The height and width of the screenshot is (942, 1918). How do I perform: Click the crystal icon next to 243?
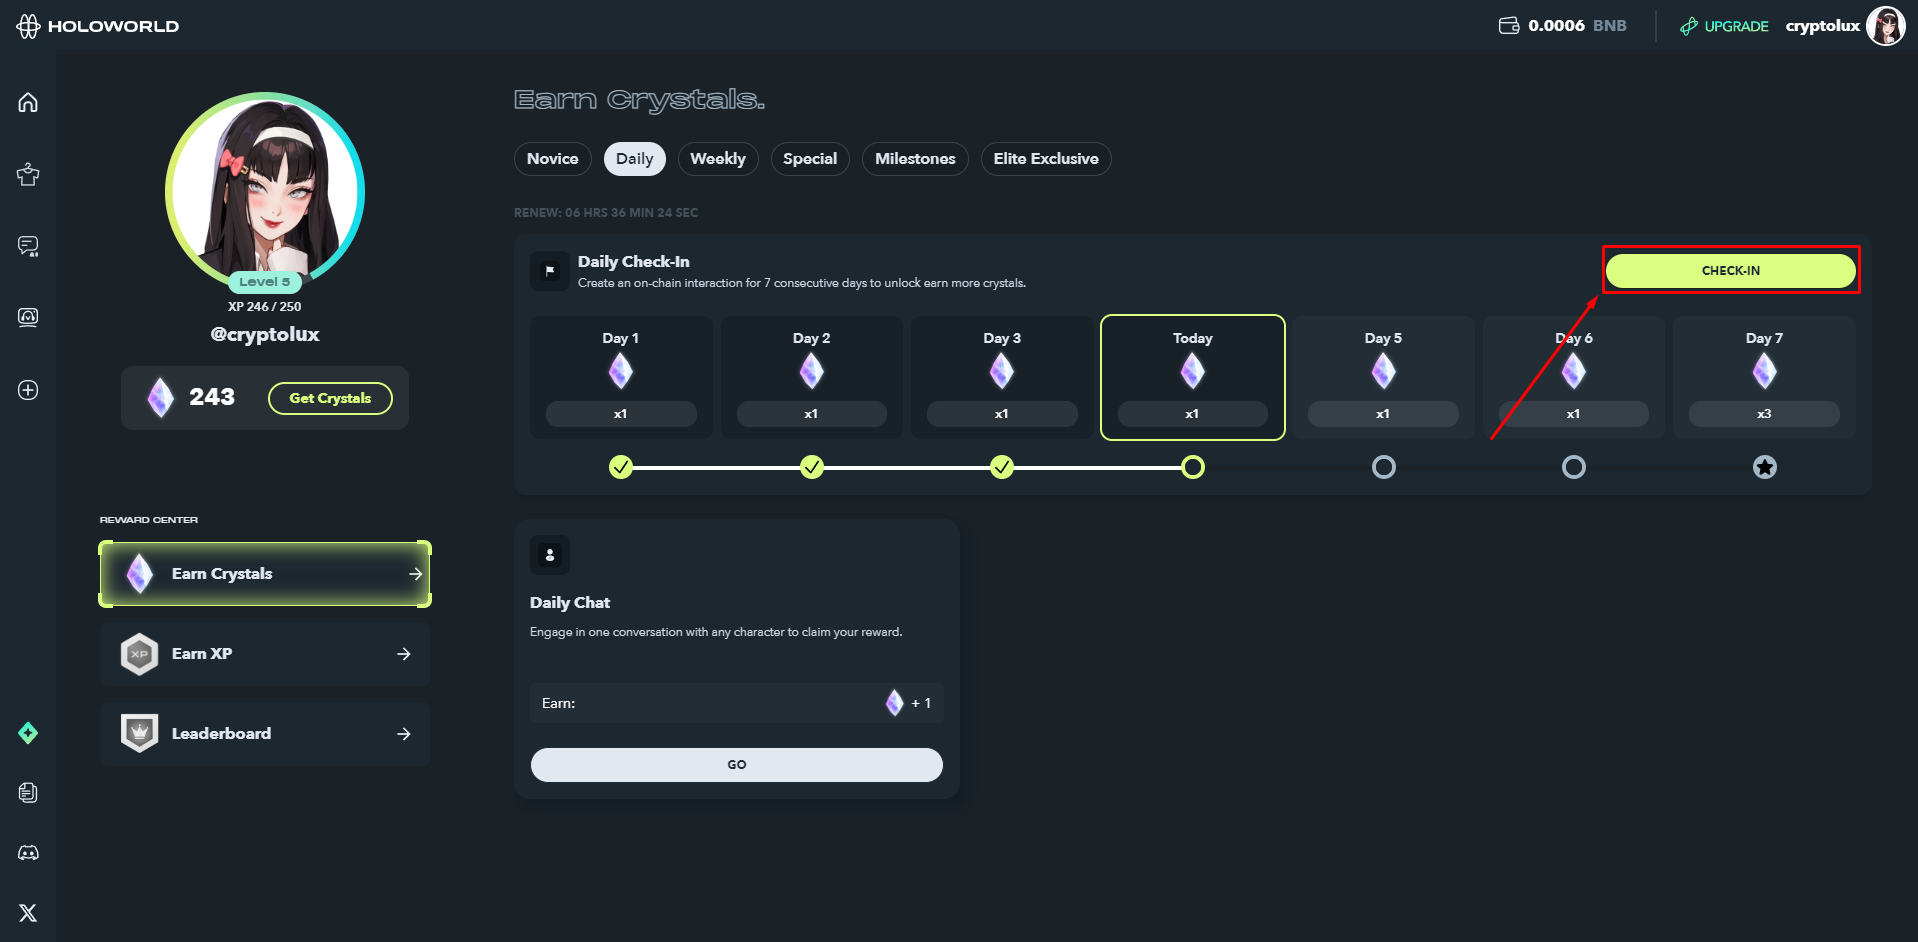click(x=160, y=397)
